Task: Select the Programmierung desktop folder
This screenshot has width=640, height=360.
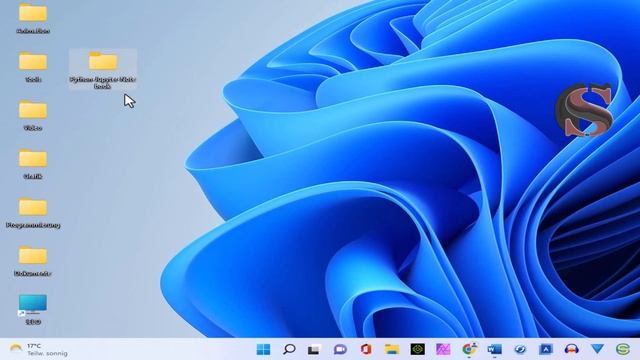Action: [33, 213]
